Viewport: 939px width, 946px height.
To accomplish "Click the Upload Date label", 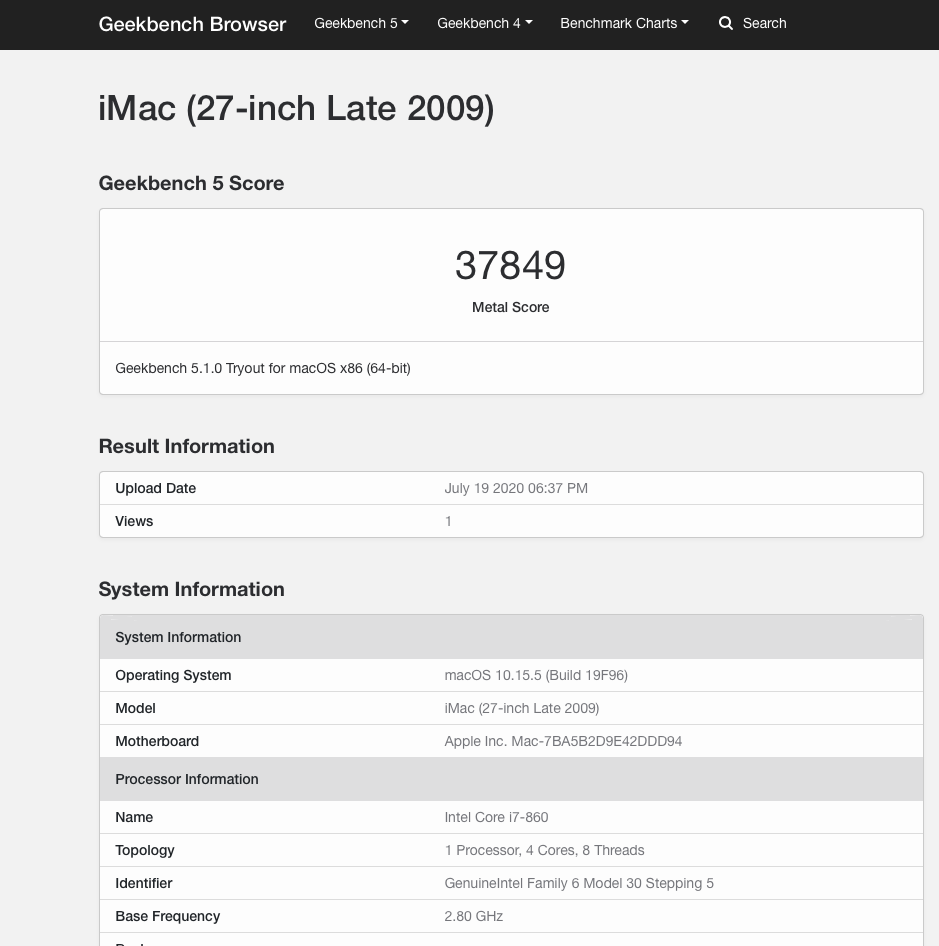I will (x=156, y=488).
